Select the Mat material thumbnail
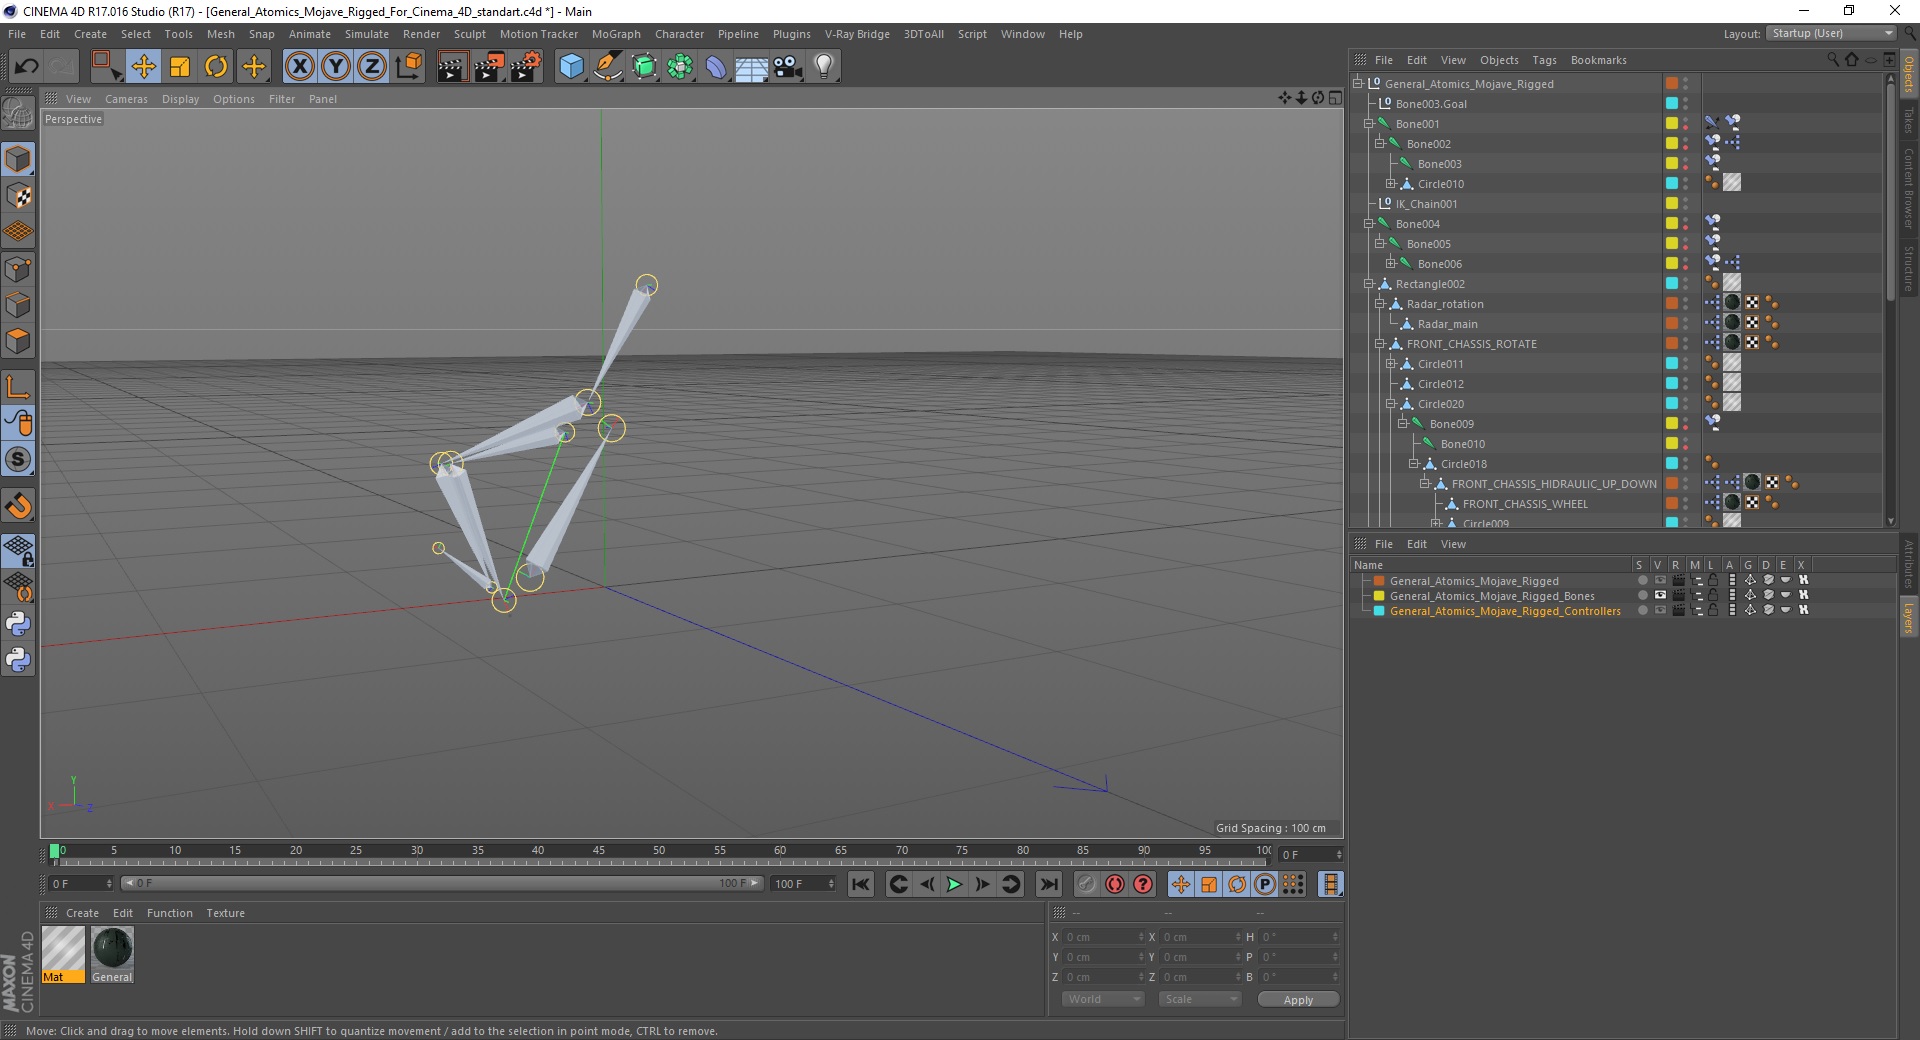 (63, 954)
